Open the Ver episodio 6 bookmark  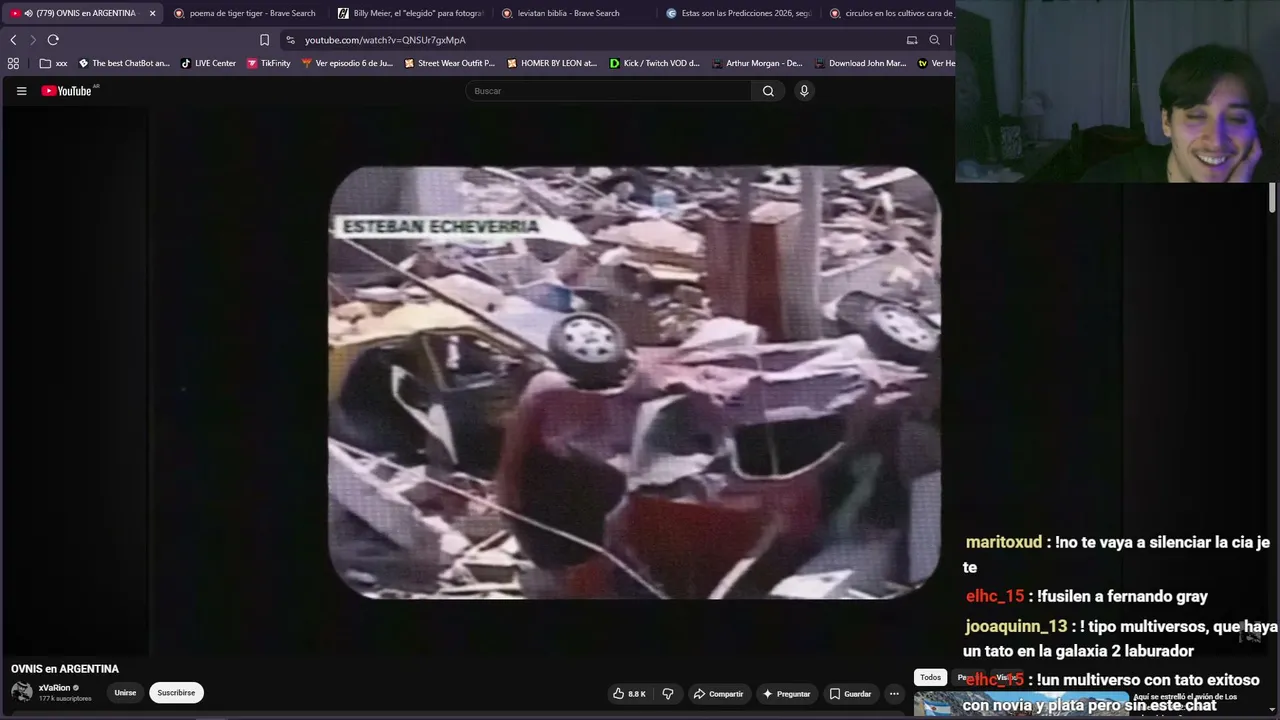tap(347, 63)
